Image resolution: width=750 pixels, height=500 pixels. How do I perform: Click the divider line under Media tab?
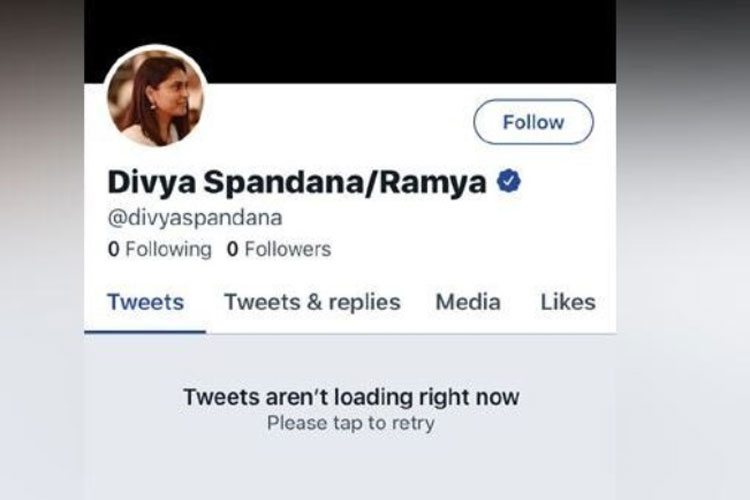pos(468,332)
